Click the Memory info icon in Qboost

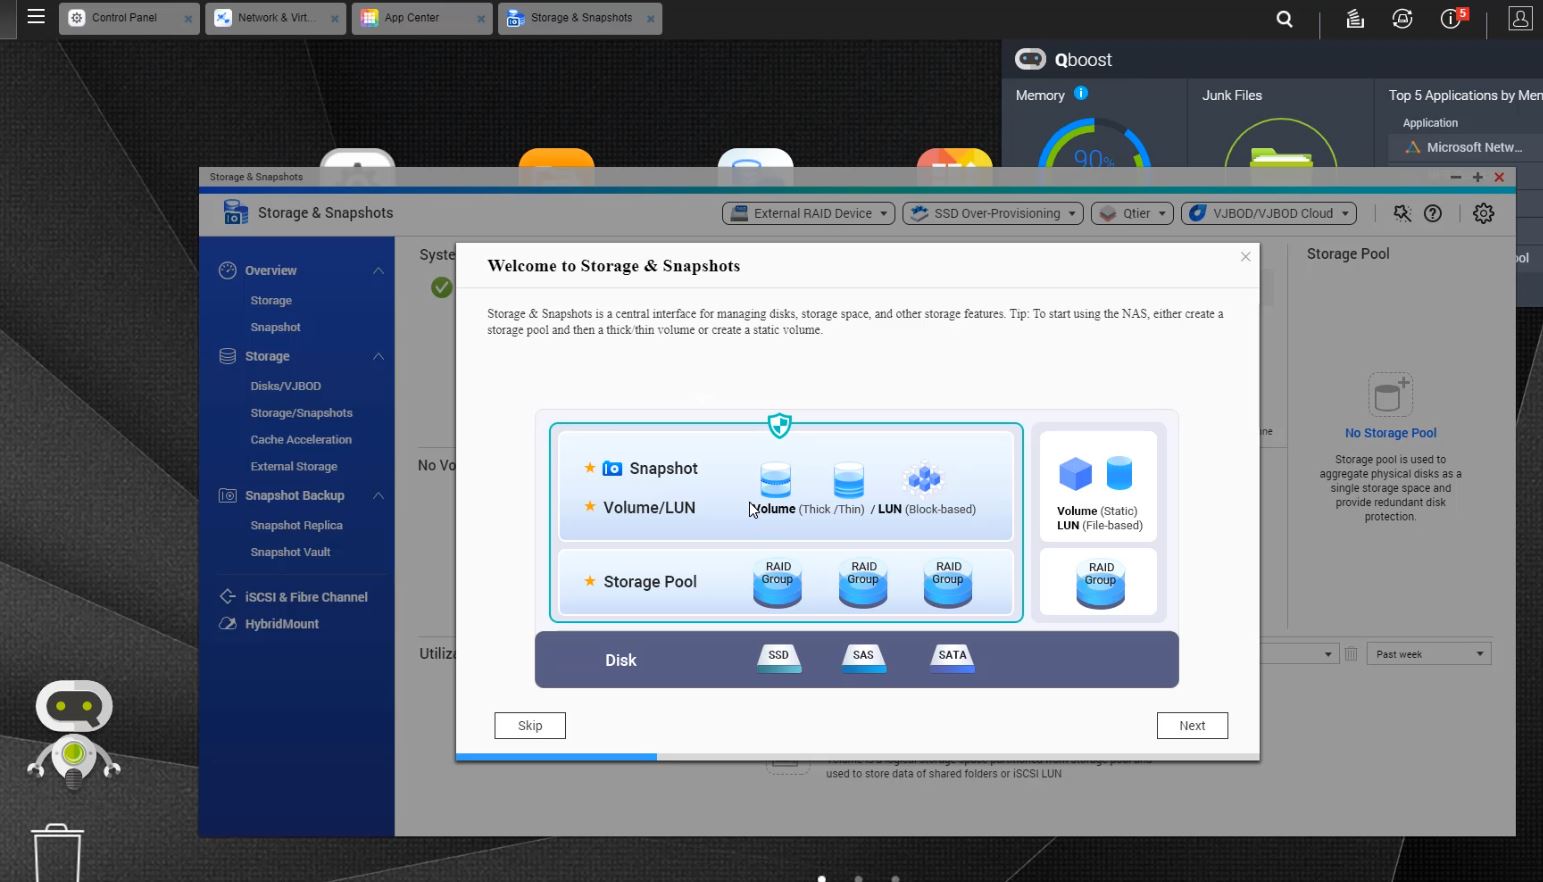[x=1081, y=93]
